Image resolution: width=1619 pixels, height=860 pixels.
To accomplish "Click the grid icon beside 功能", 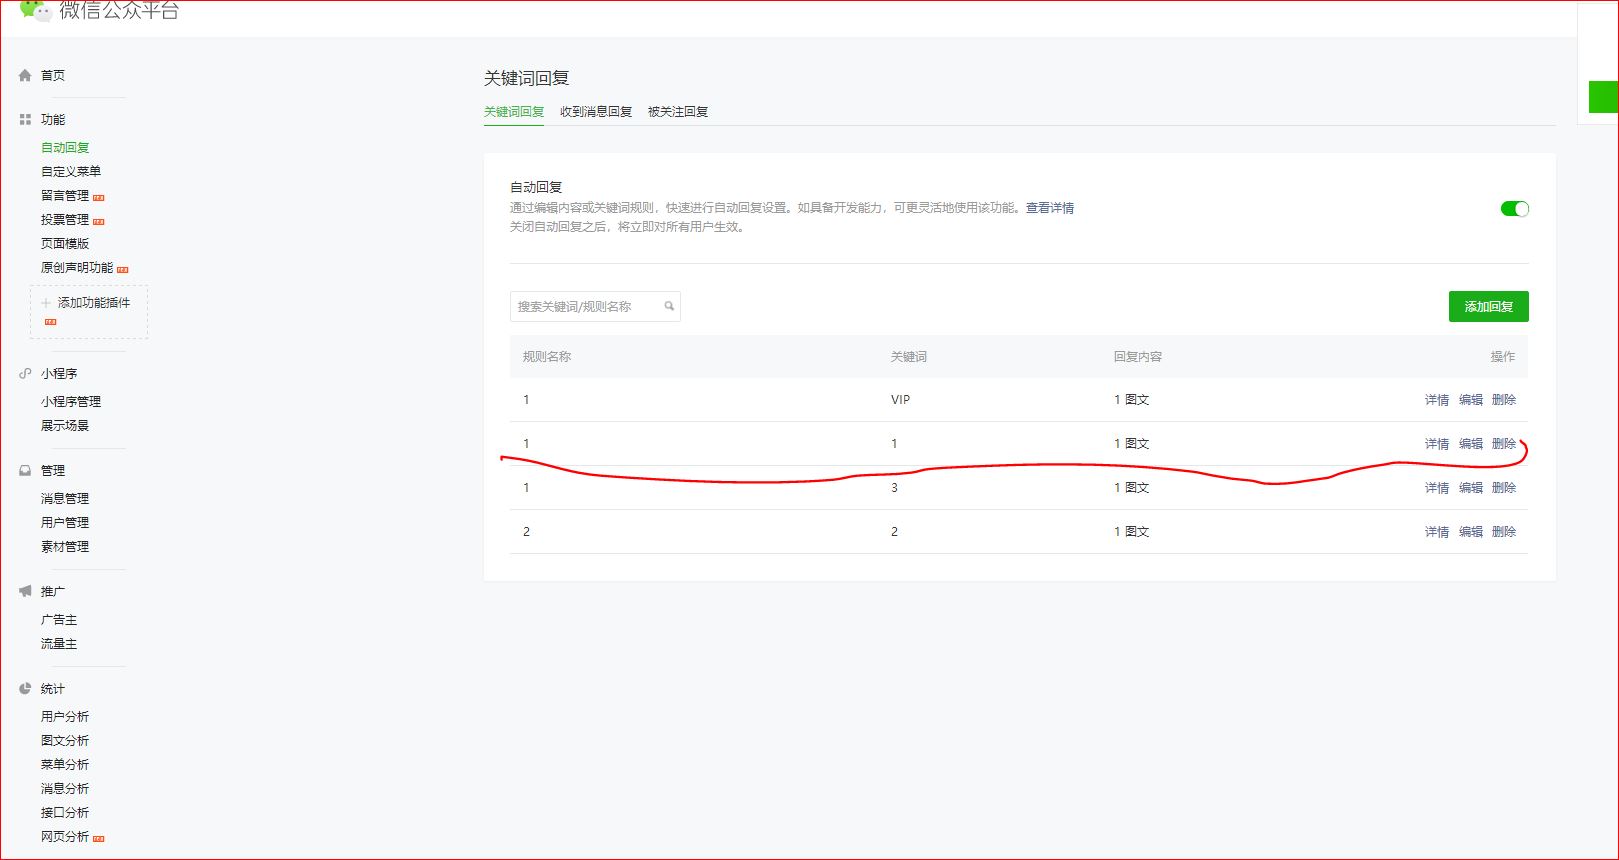I will tap(25, 120).
